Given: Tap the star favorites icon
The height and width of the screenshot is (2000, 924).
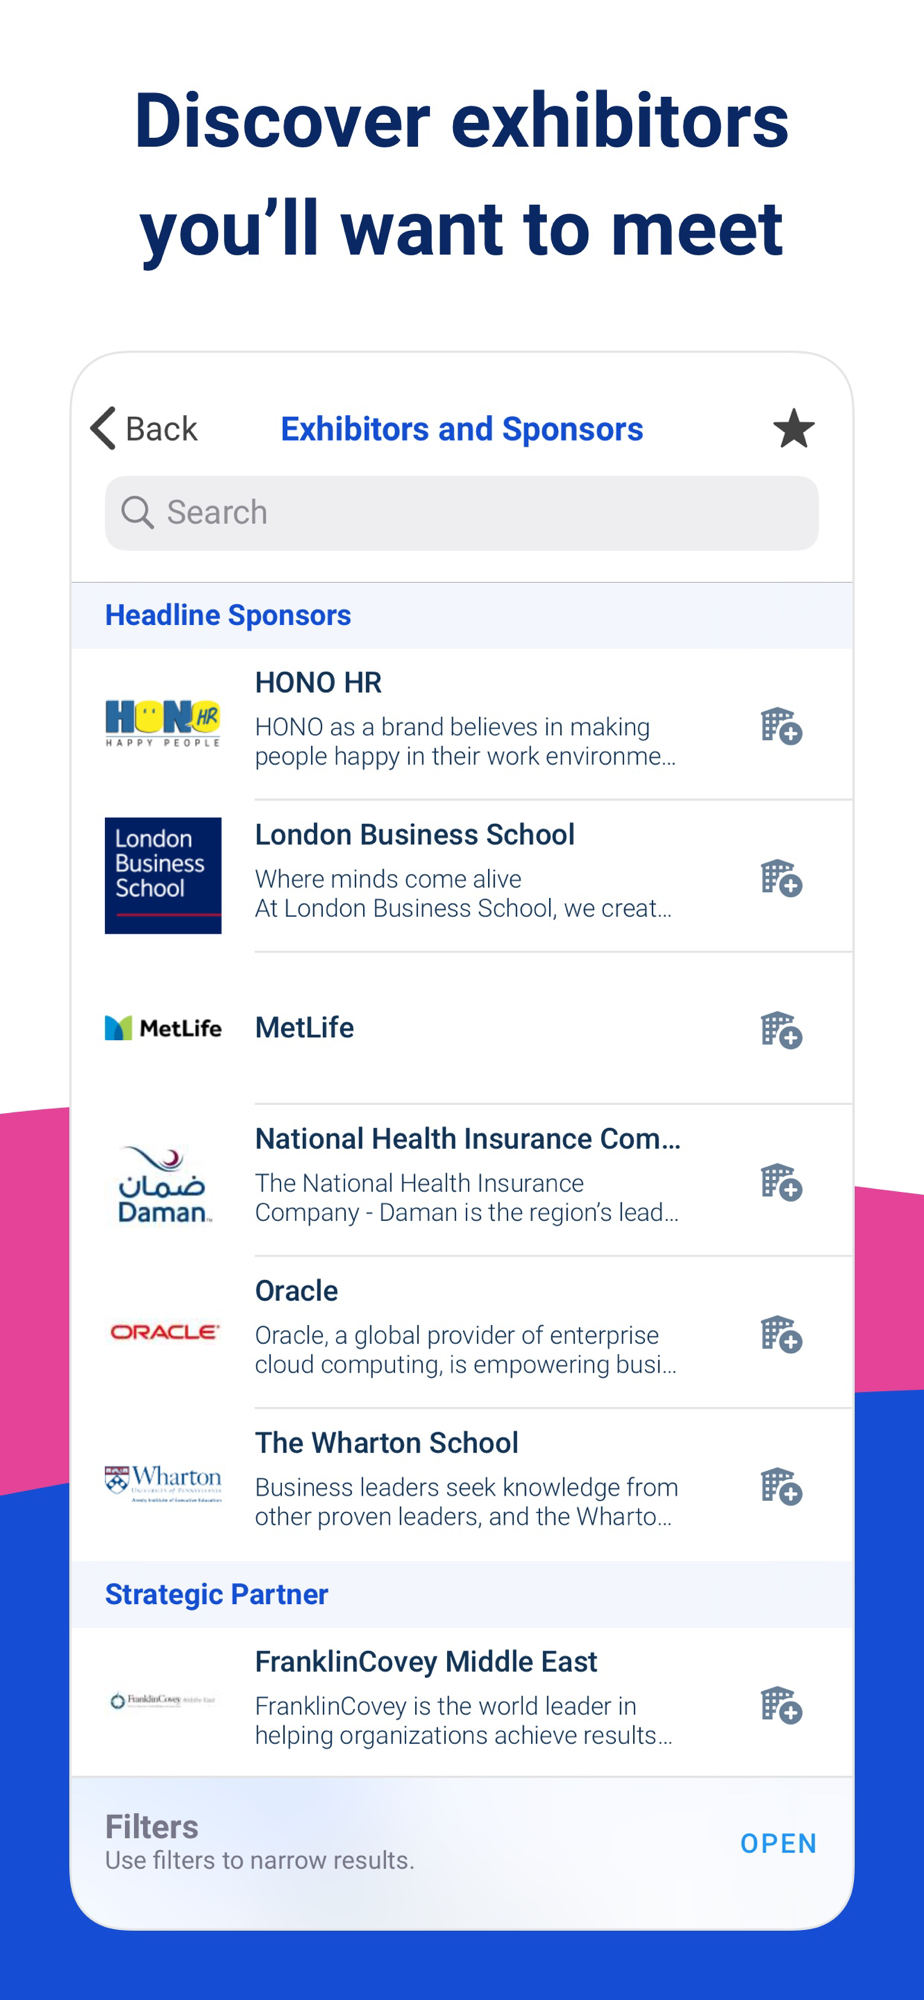Looking at the screenshot, I should point(794,429).
